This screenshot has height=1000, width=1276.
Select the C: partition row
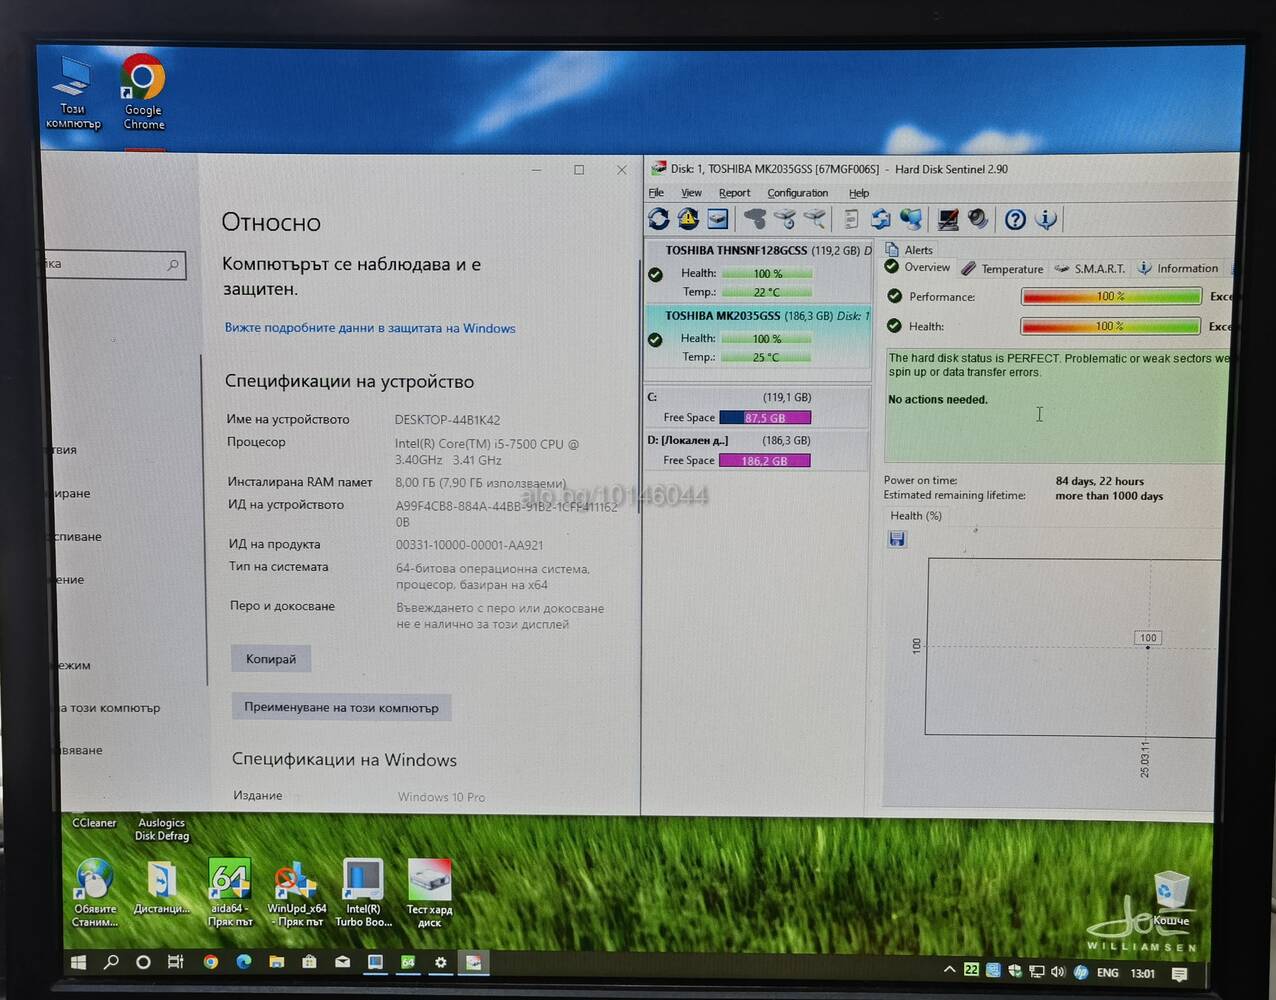(x=758, y=406)
